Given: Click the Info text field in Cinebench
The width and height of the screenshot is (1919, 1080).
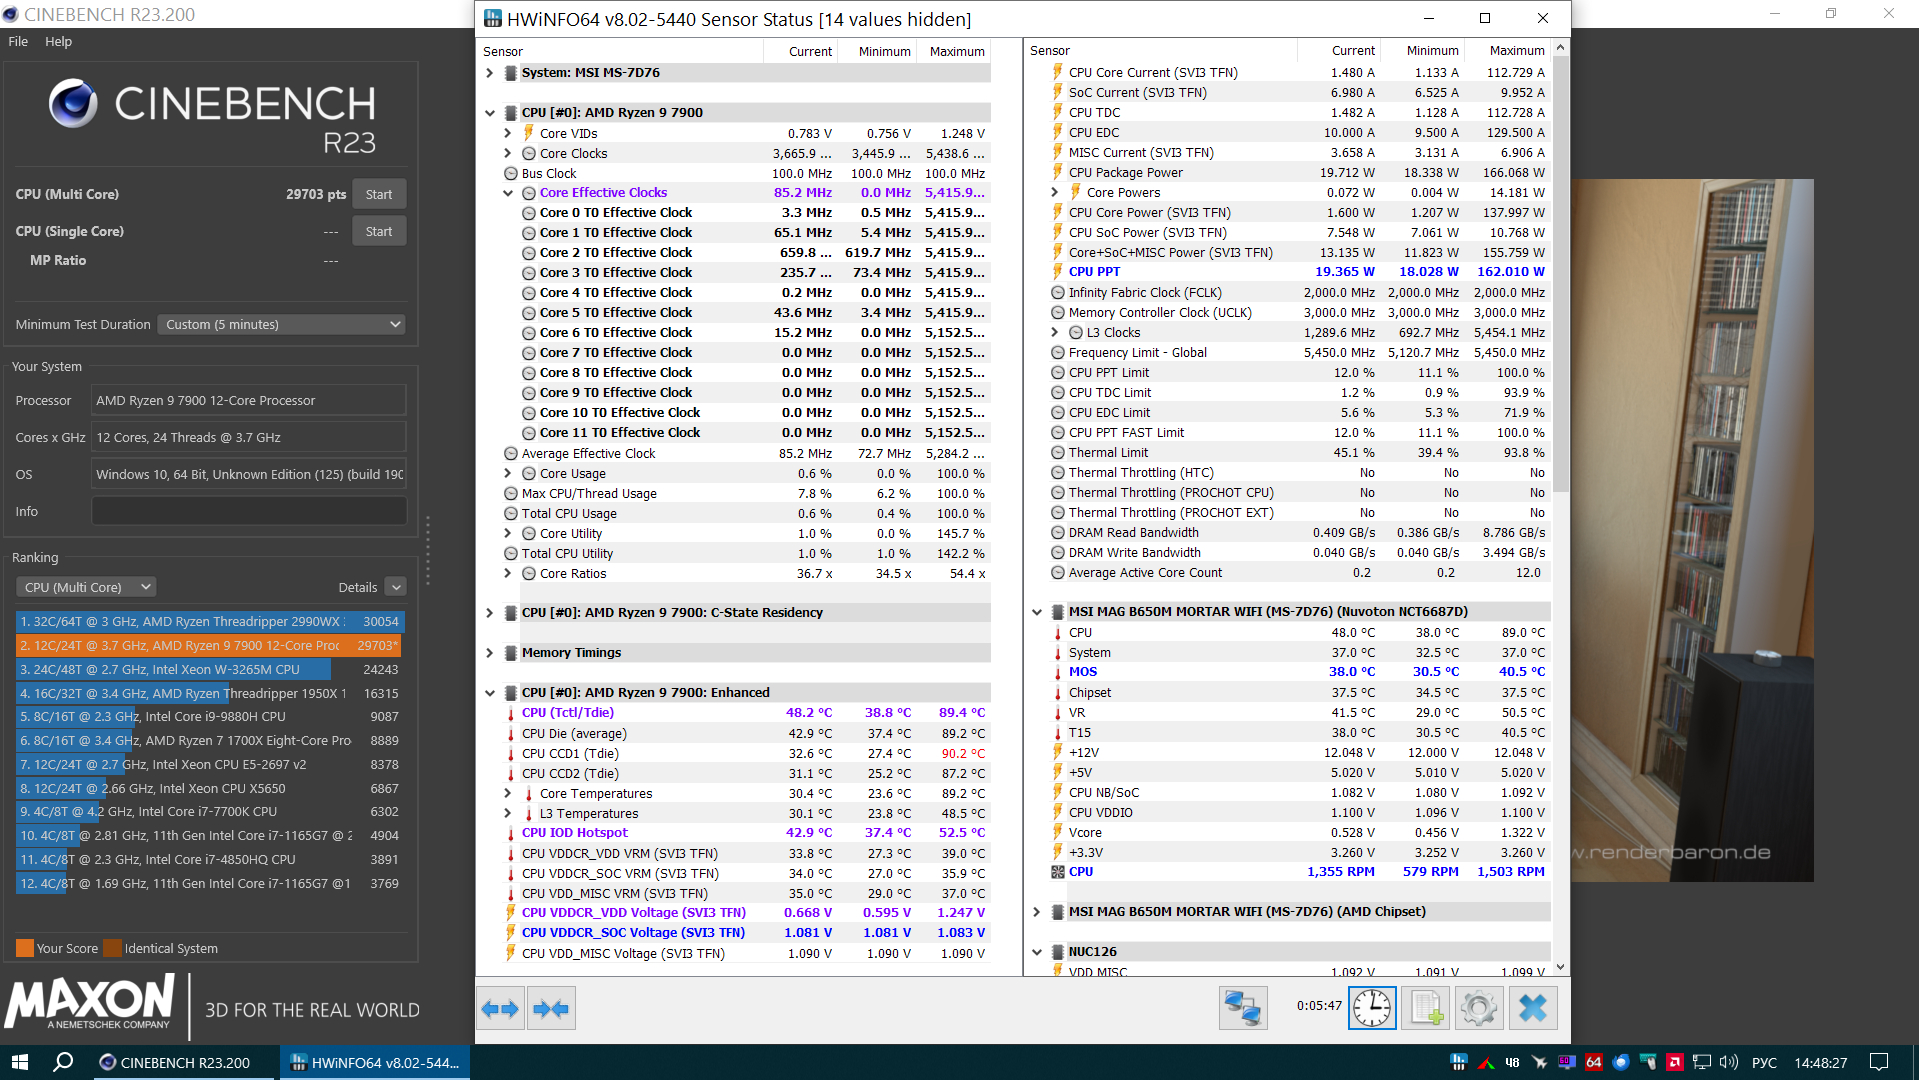Looking at the screenshot, I should point(249,511).
